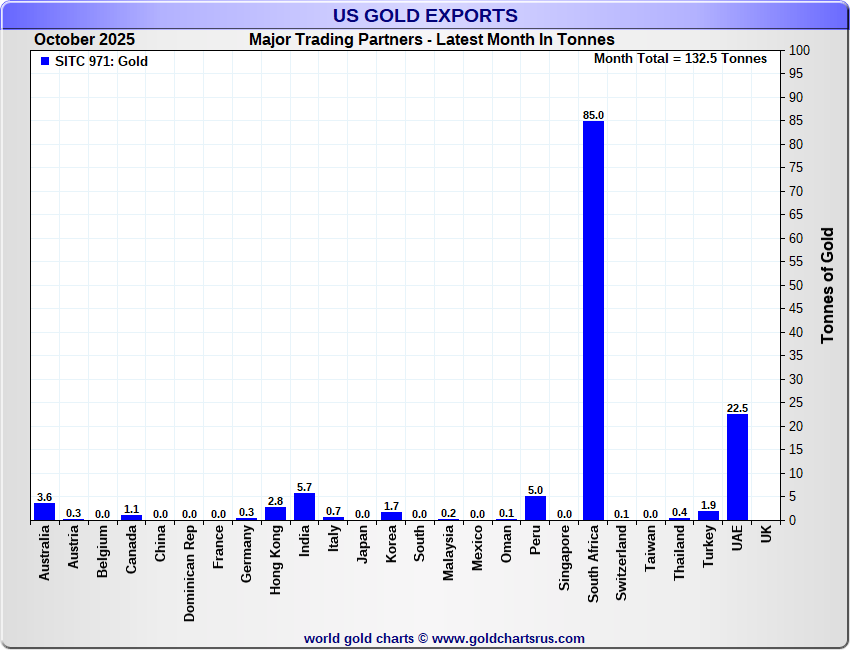Click the 22.5 value label above UAE

(737, 408)
